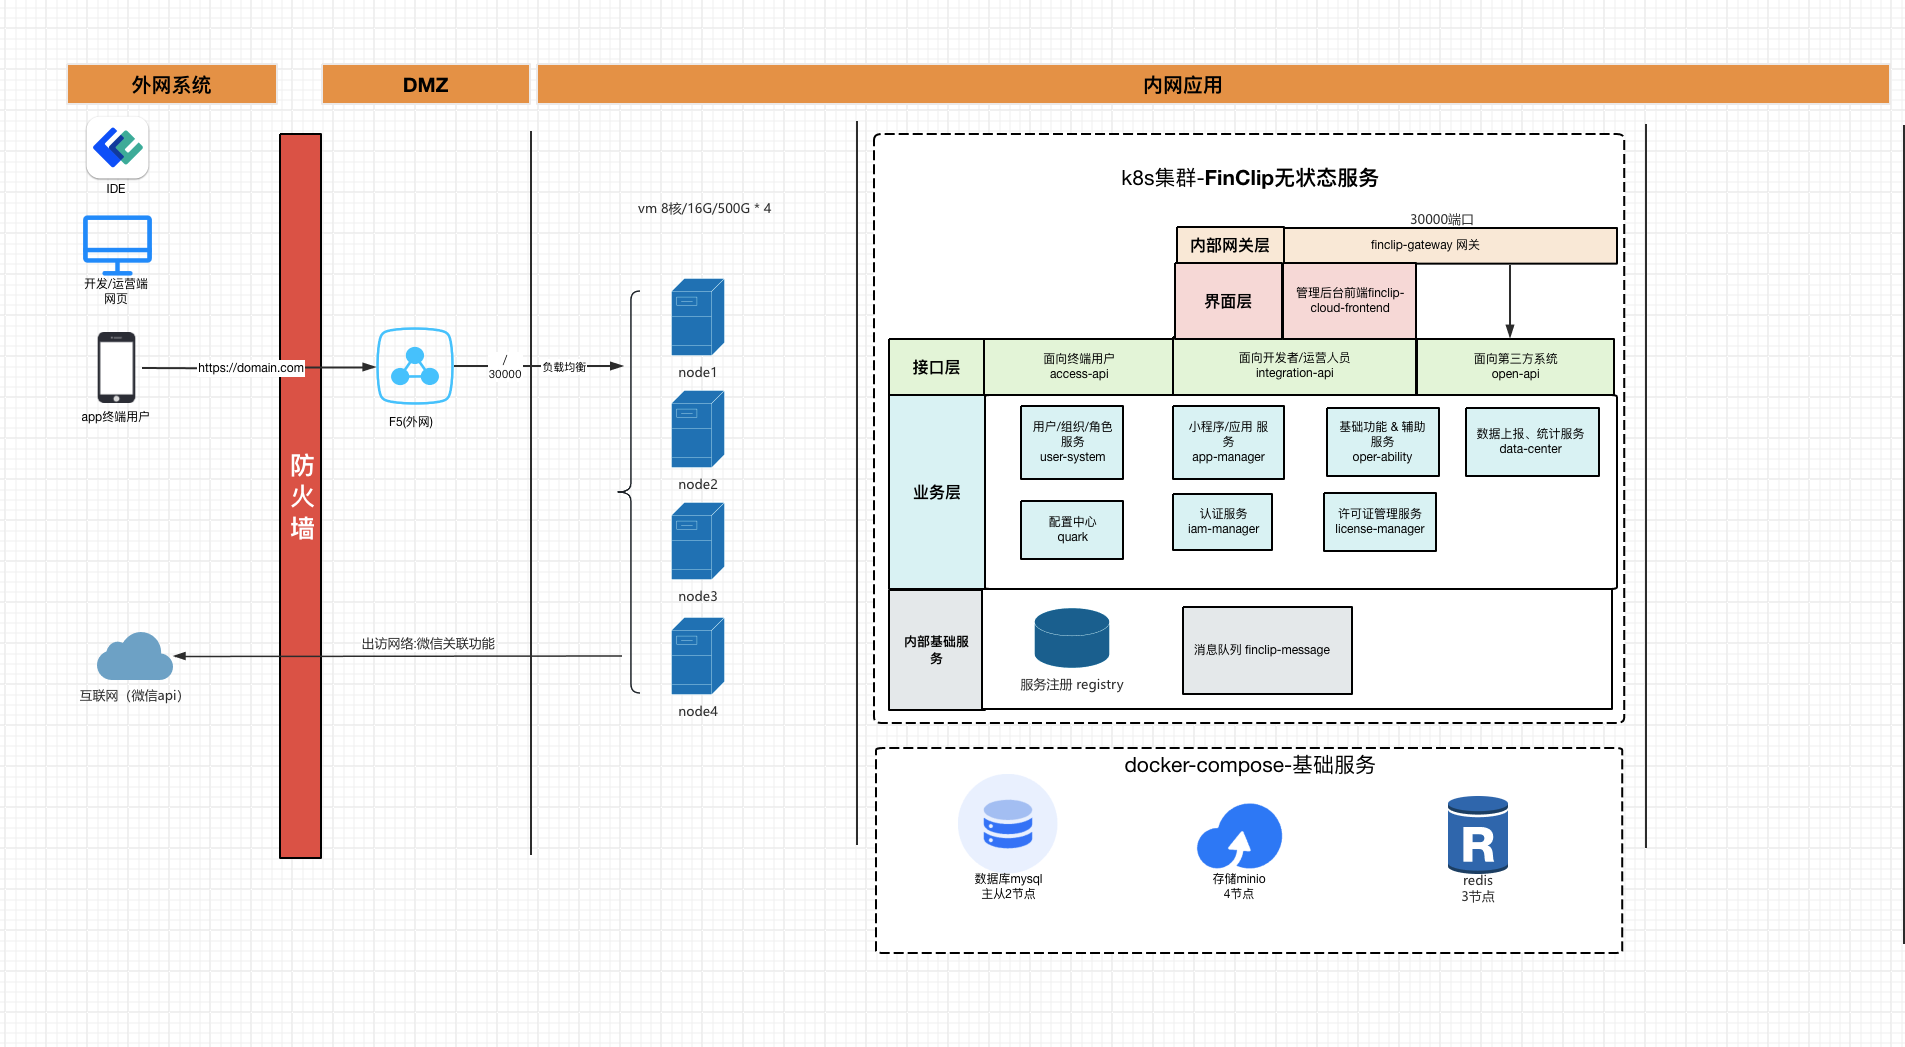
Task: Click the red 防火墙 firewall bar
Action: [301, 496]
